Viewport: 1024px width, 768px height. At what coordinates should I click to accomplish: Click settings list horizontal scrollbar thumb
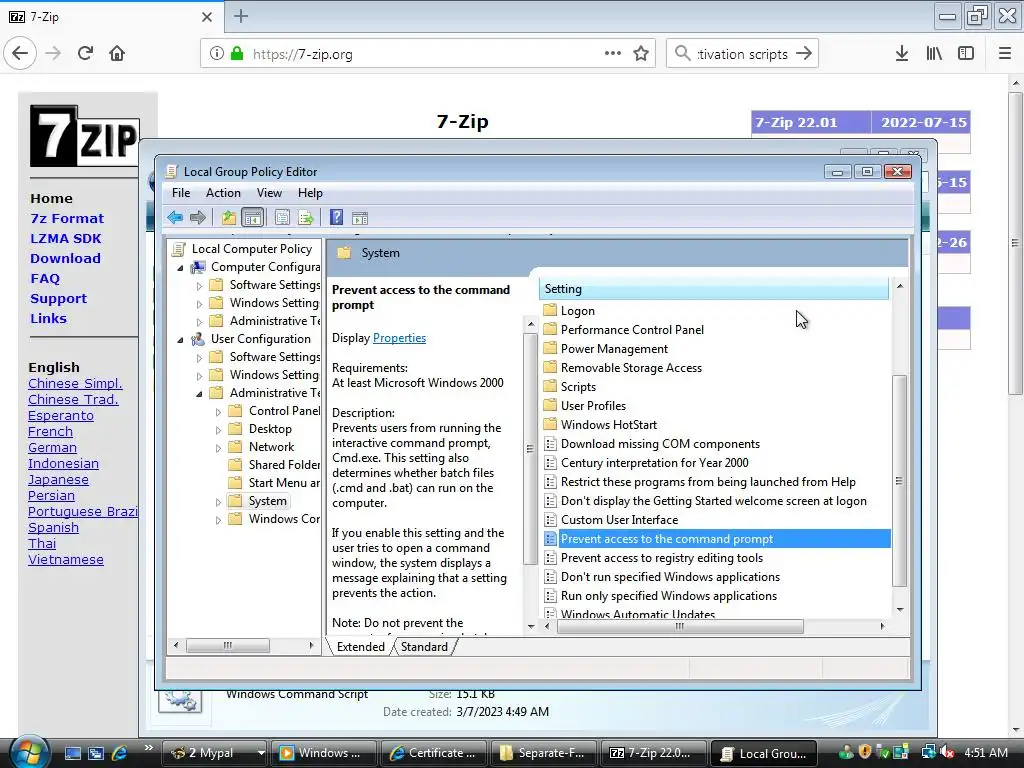point(680,626)
